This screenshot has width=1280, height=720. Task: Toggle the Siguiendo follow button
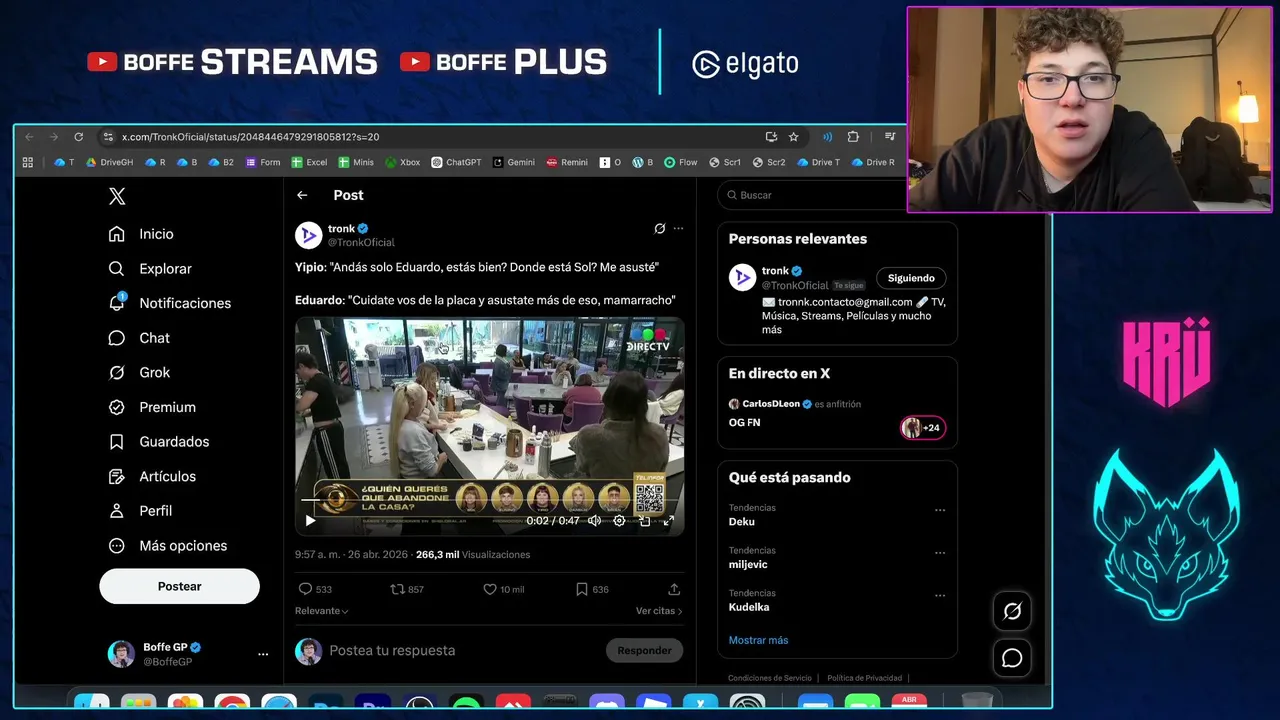tap(911, 278)
